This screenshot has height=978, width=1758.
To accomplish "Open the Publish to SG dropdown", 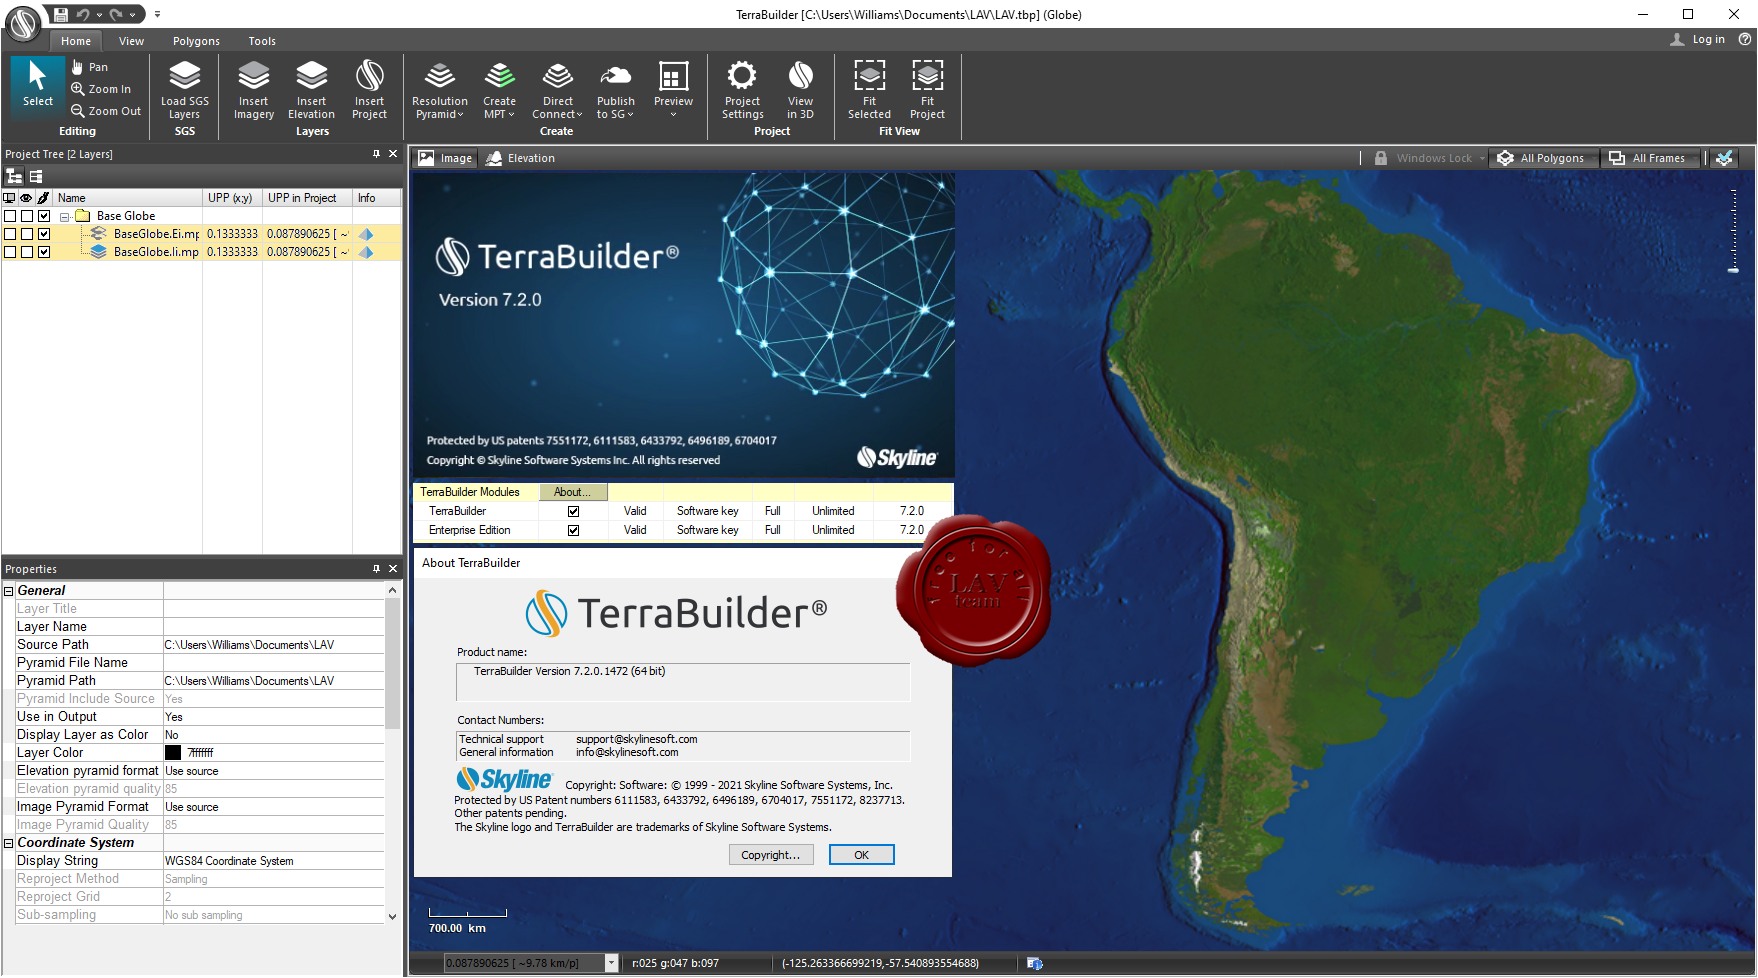I will click(x=616, y=89).
